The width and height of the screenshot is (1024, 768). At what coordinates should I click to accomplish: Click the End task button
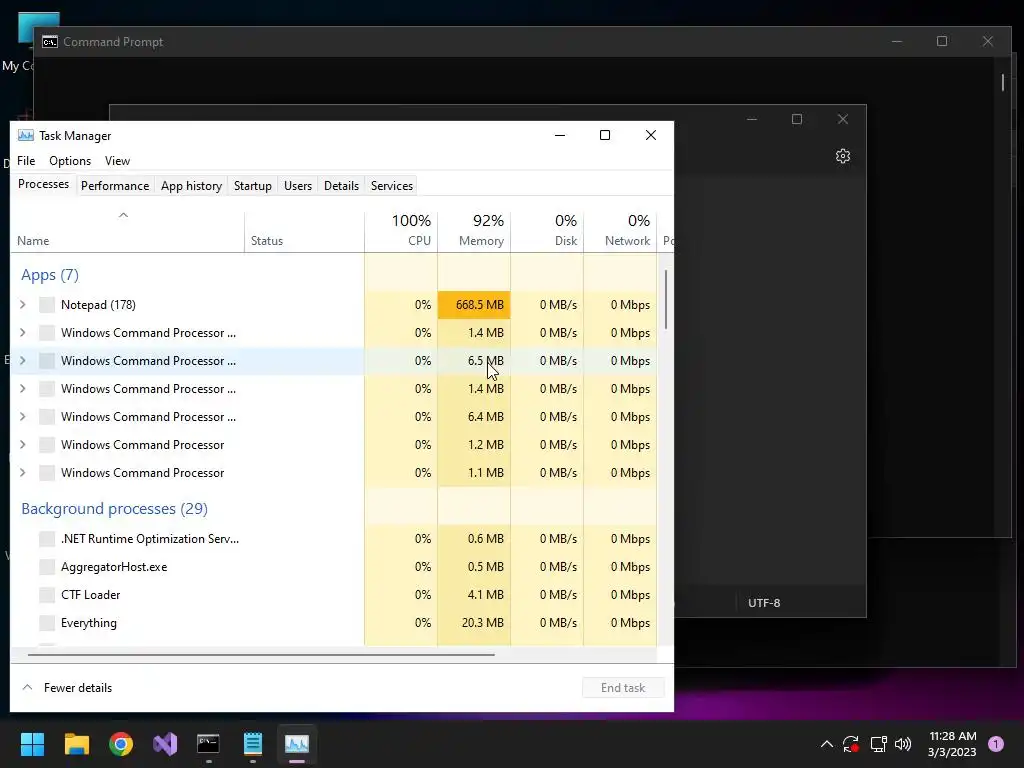click(623, 688)
